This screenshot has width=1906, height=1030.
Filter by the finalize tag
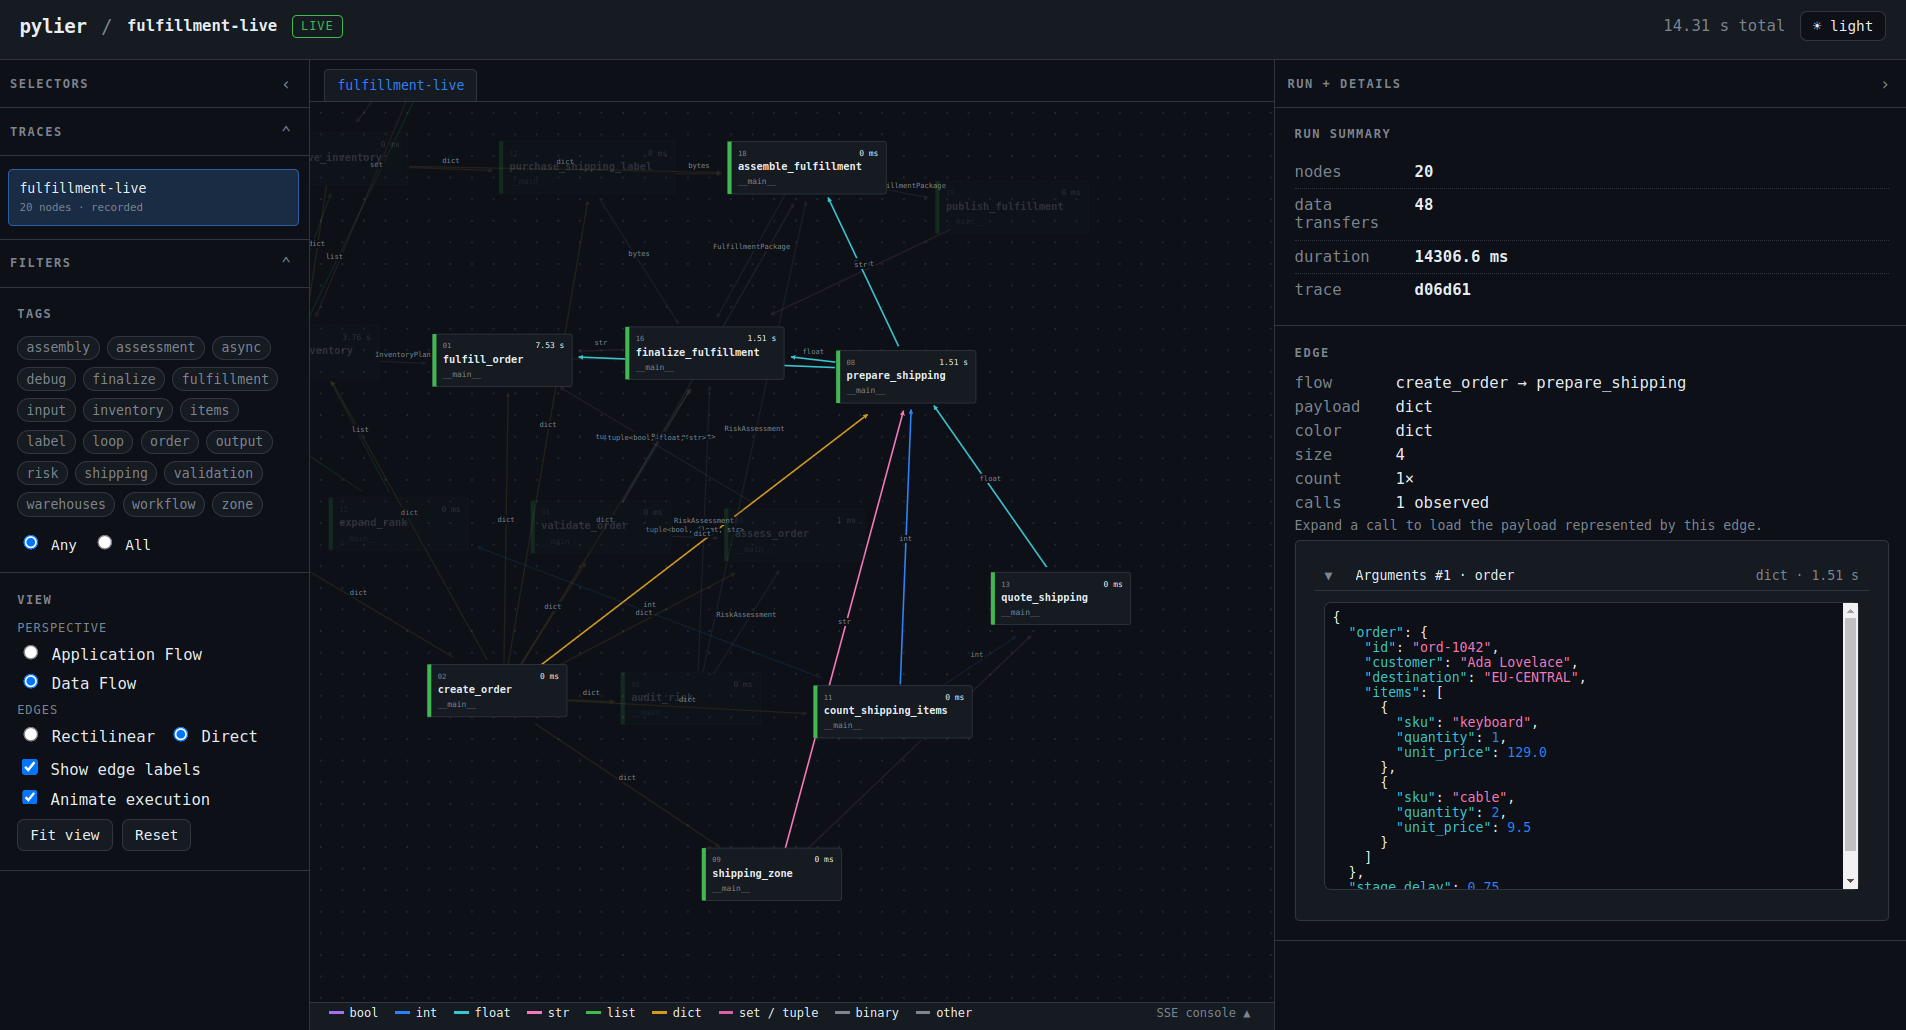pos(124,379)
